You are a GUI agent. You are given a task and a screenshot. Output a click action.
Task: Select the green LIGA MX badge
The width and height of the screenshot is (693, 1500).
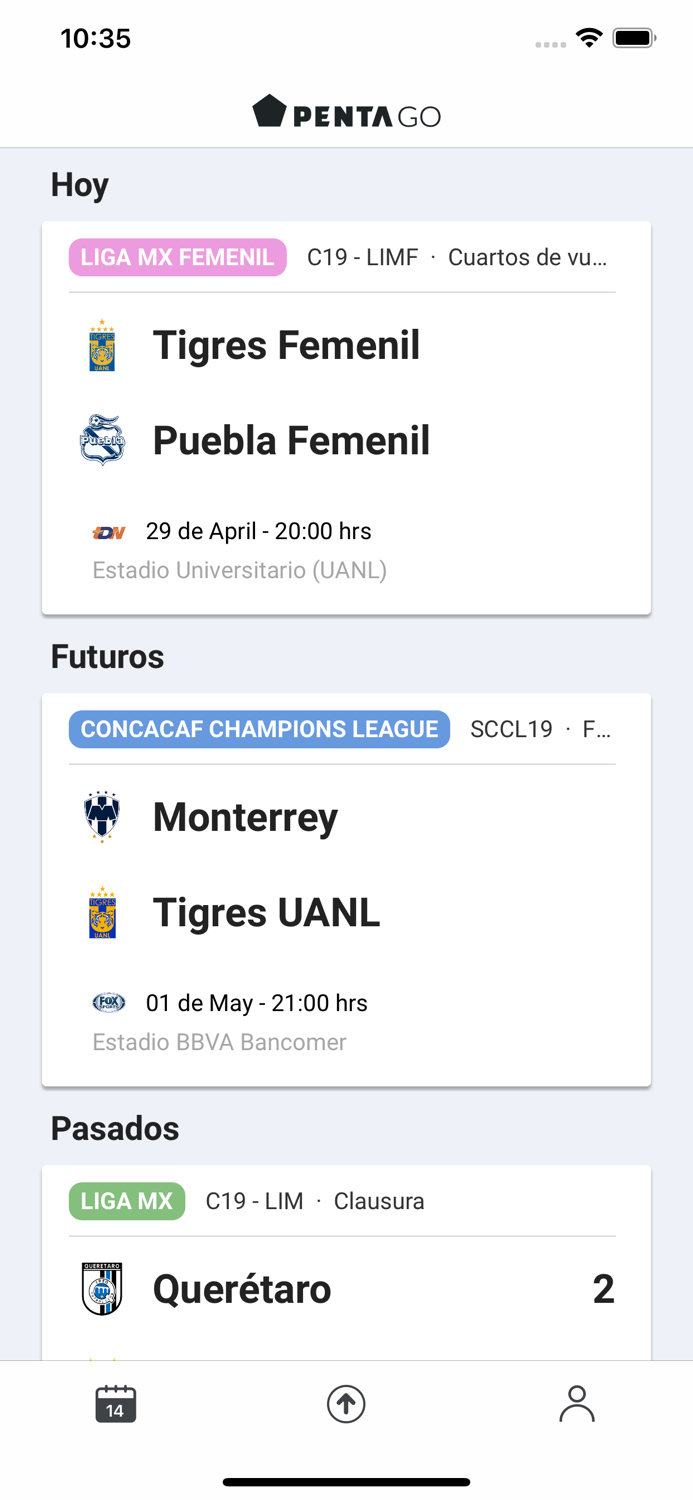coord(127,1201)
